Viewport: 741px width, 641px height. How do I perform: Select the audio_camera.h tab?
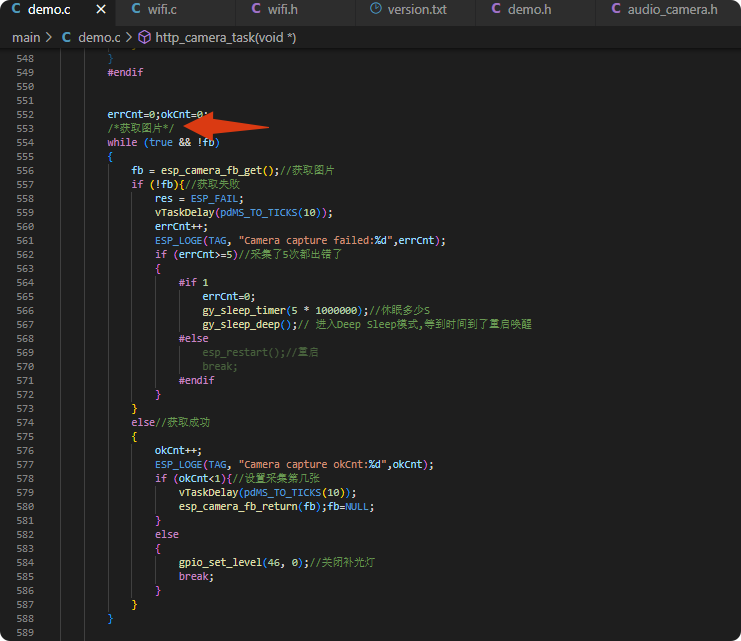point(672,9)
